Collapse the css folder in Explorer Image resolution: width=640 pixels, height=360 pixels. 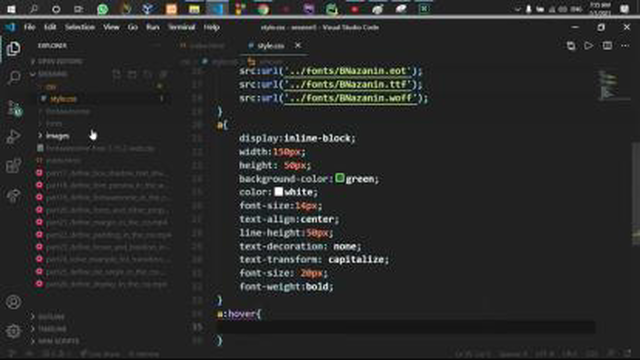click(x=51, y=87)
